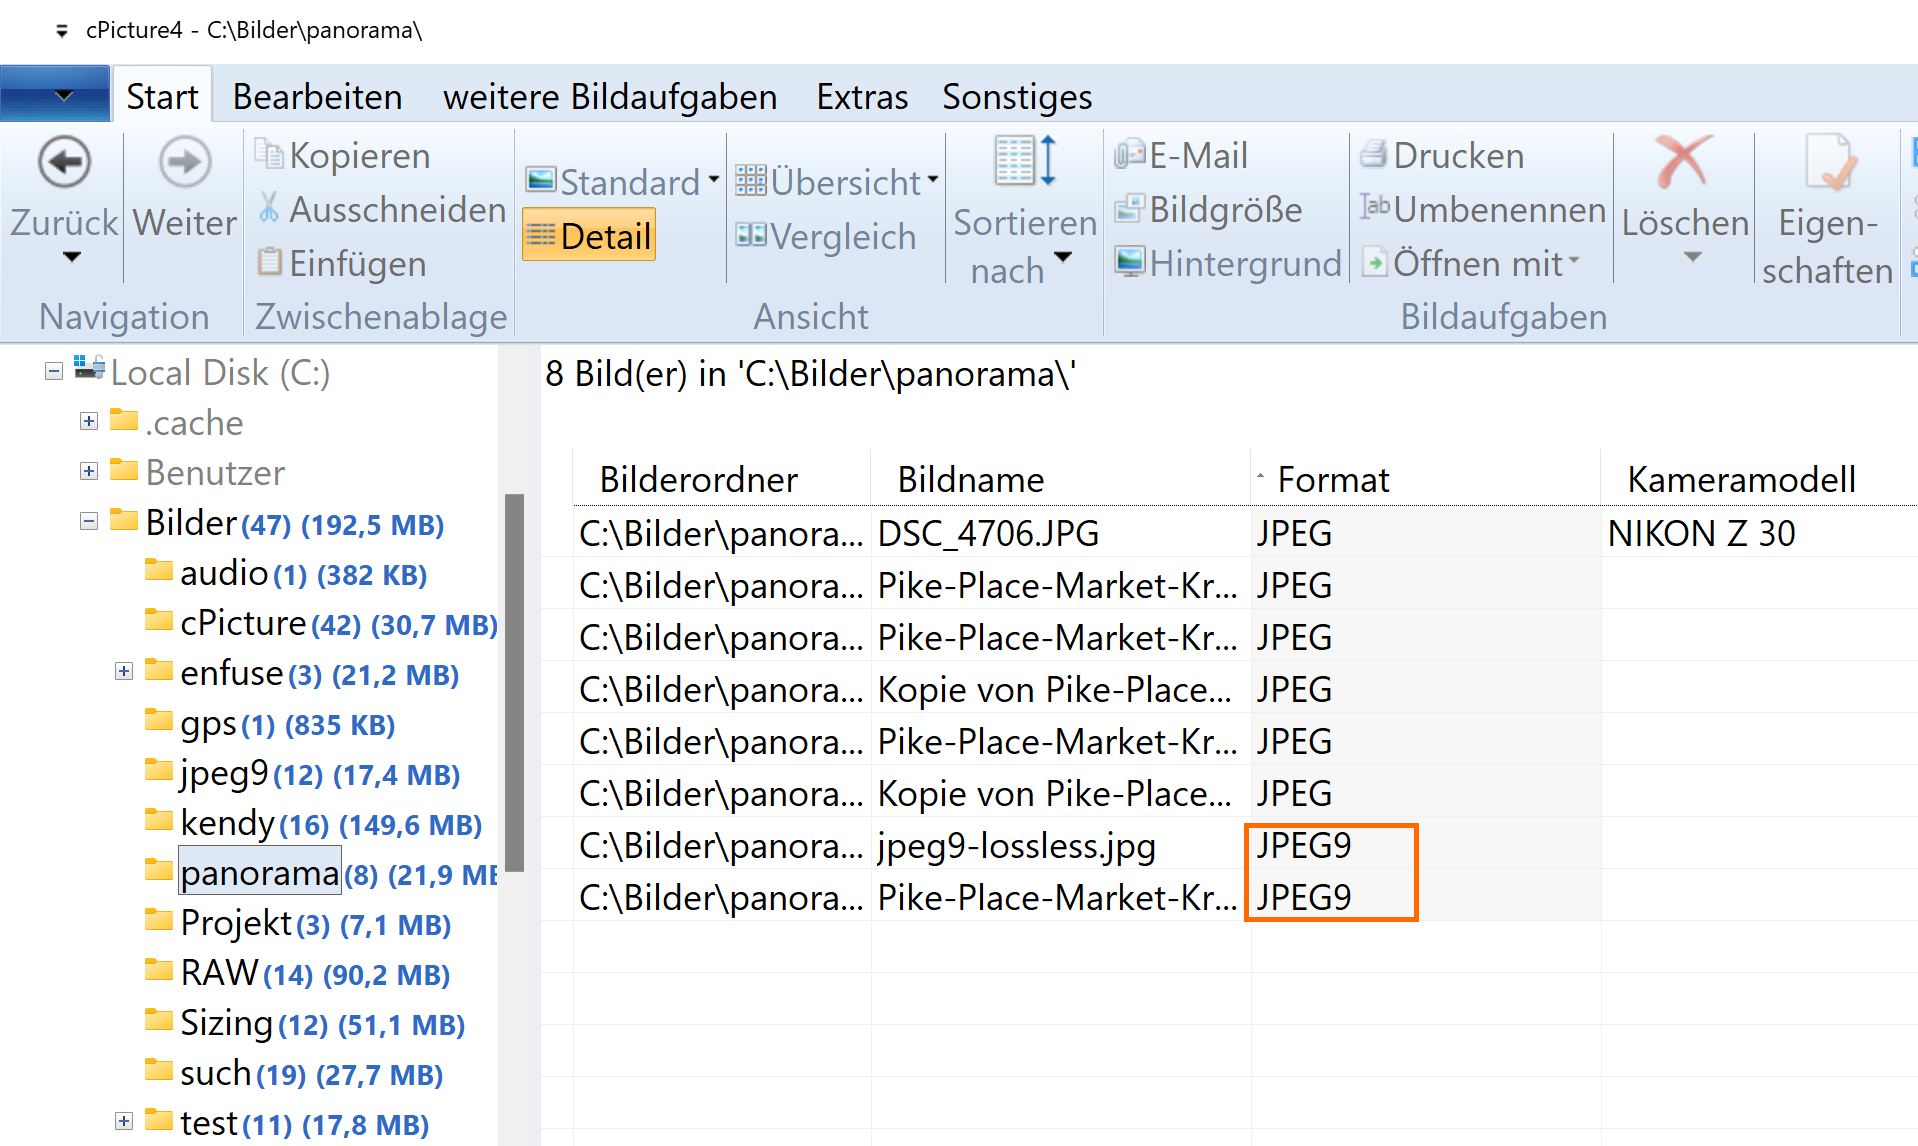Click the Zurück back arrow icon
The height and width of the screenshot is (1146, 1918).
pos(64,162)
